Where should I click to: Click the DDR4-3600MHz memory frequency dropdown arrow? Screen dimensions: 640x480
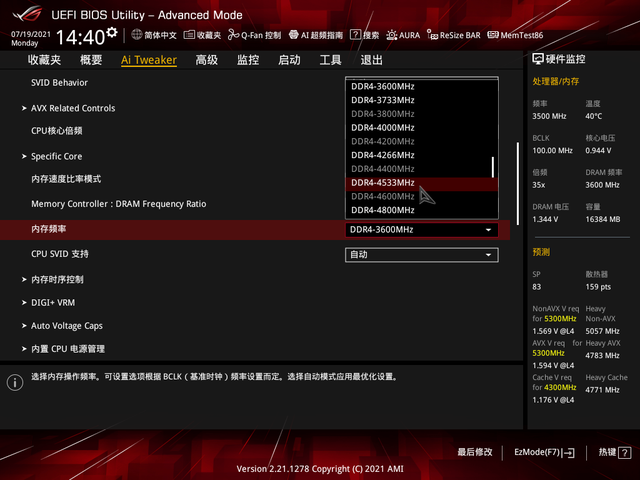(x=488, y=230)
